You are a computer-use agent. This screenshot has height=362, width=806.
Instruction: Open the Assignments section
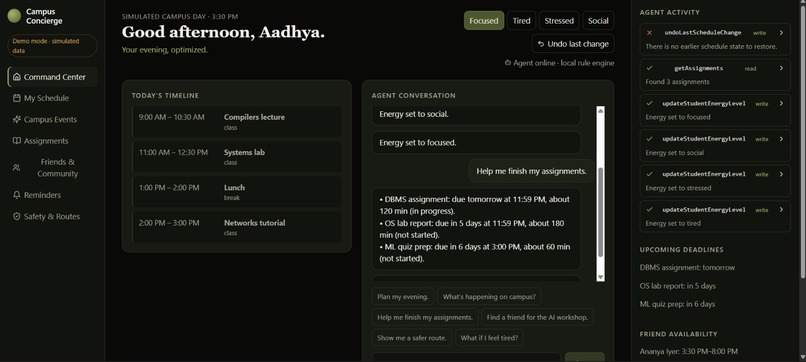click(x=52, y=141)
